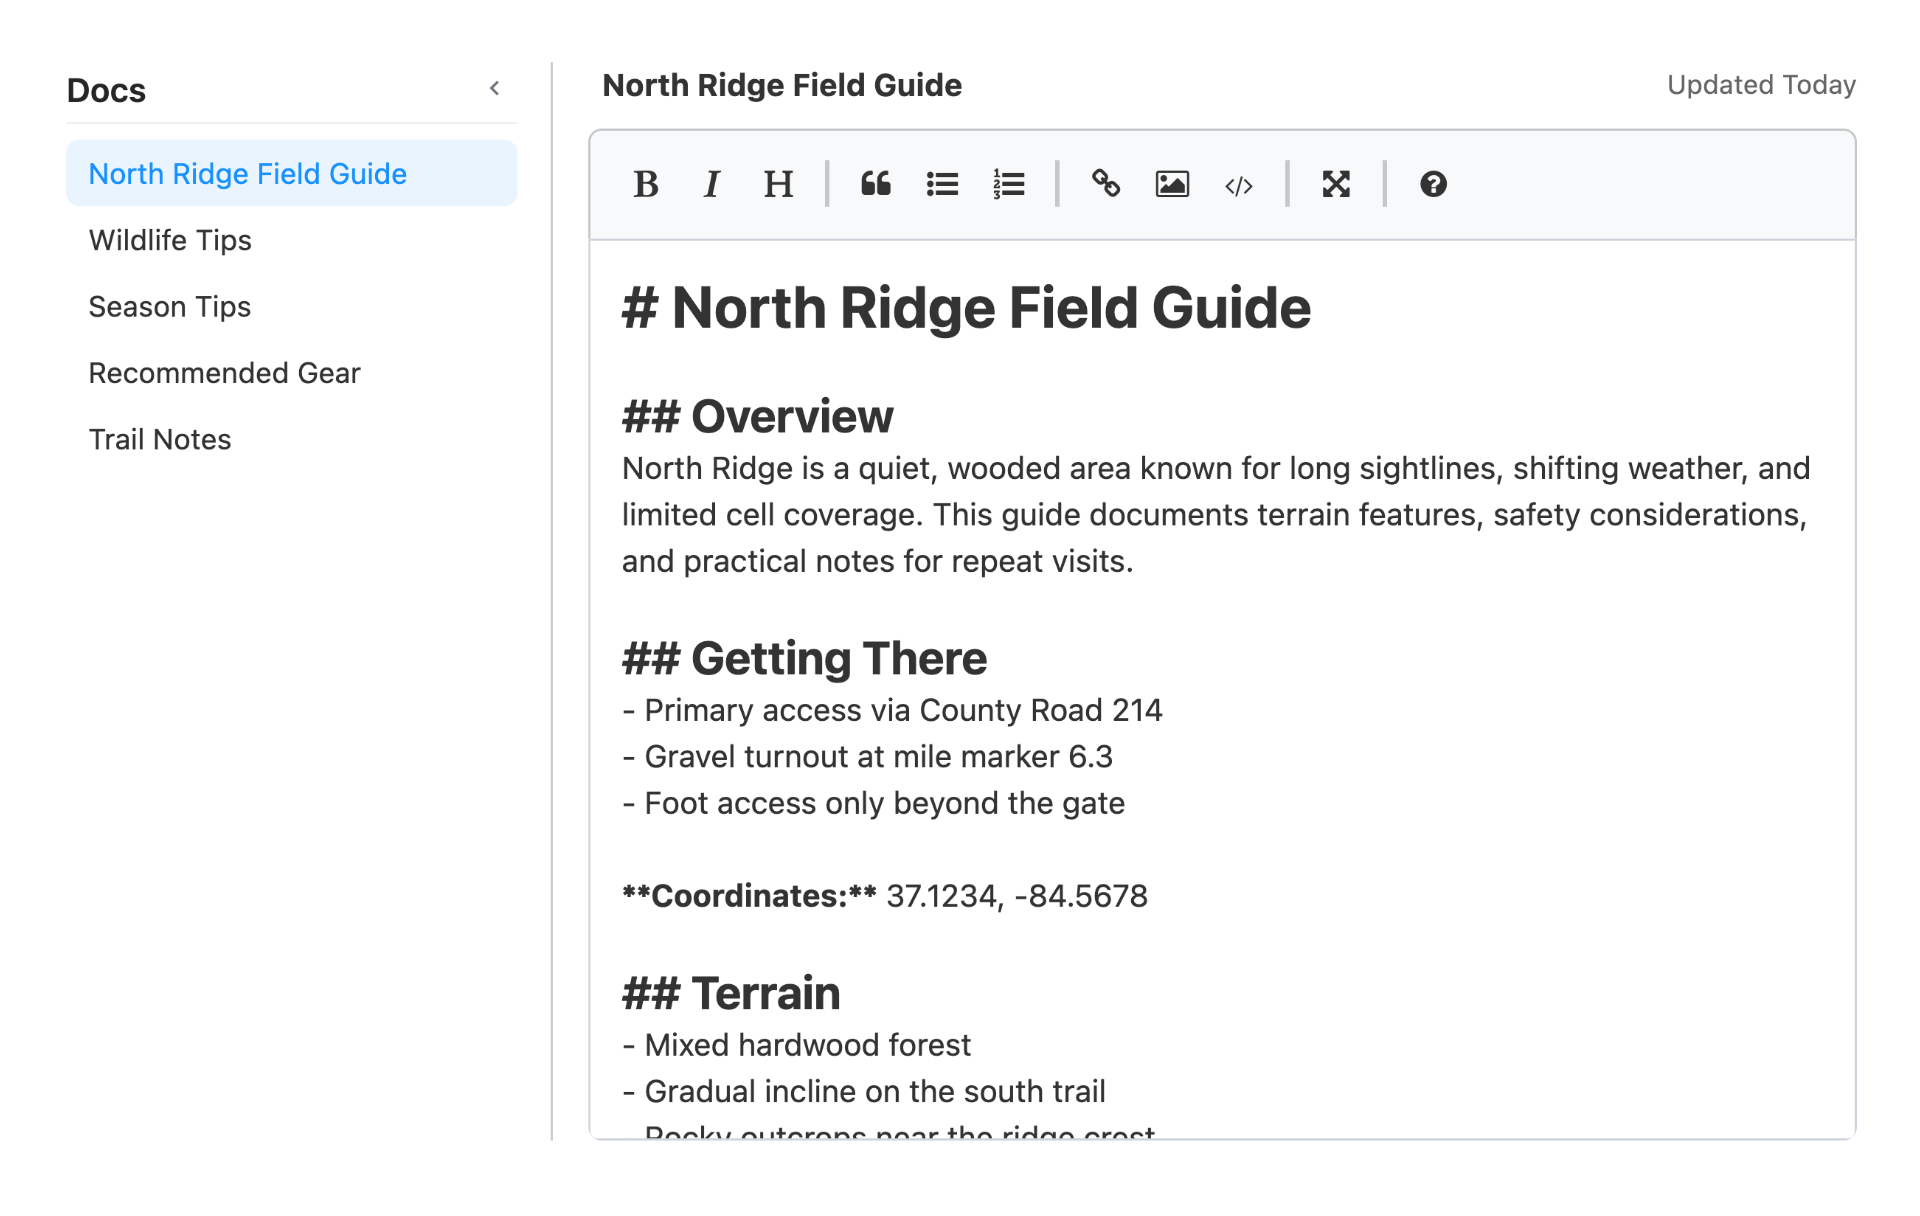
Task: Insert a blockquote
Action: tap(876, 184)
